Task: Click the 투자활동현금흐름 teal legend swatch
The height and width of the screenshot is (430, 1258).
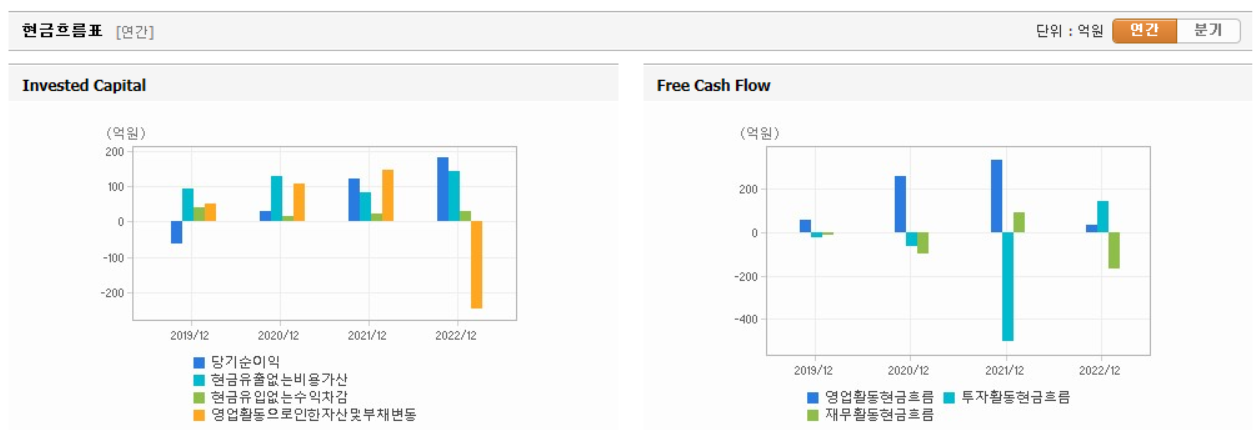Action: coord(949,397)
